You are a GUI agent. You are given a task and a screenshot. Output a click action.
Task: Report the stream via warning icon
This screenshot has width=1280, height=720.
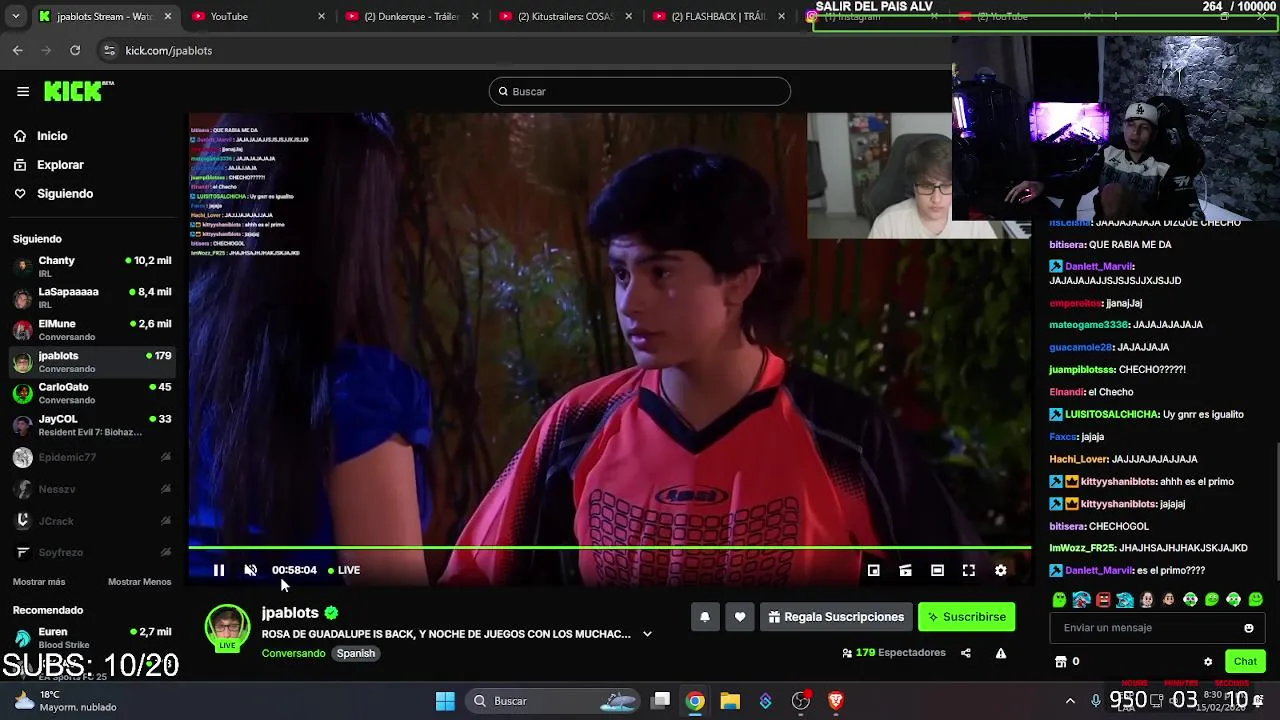coord(1001,653)
